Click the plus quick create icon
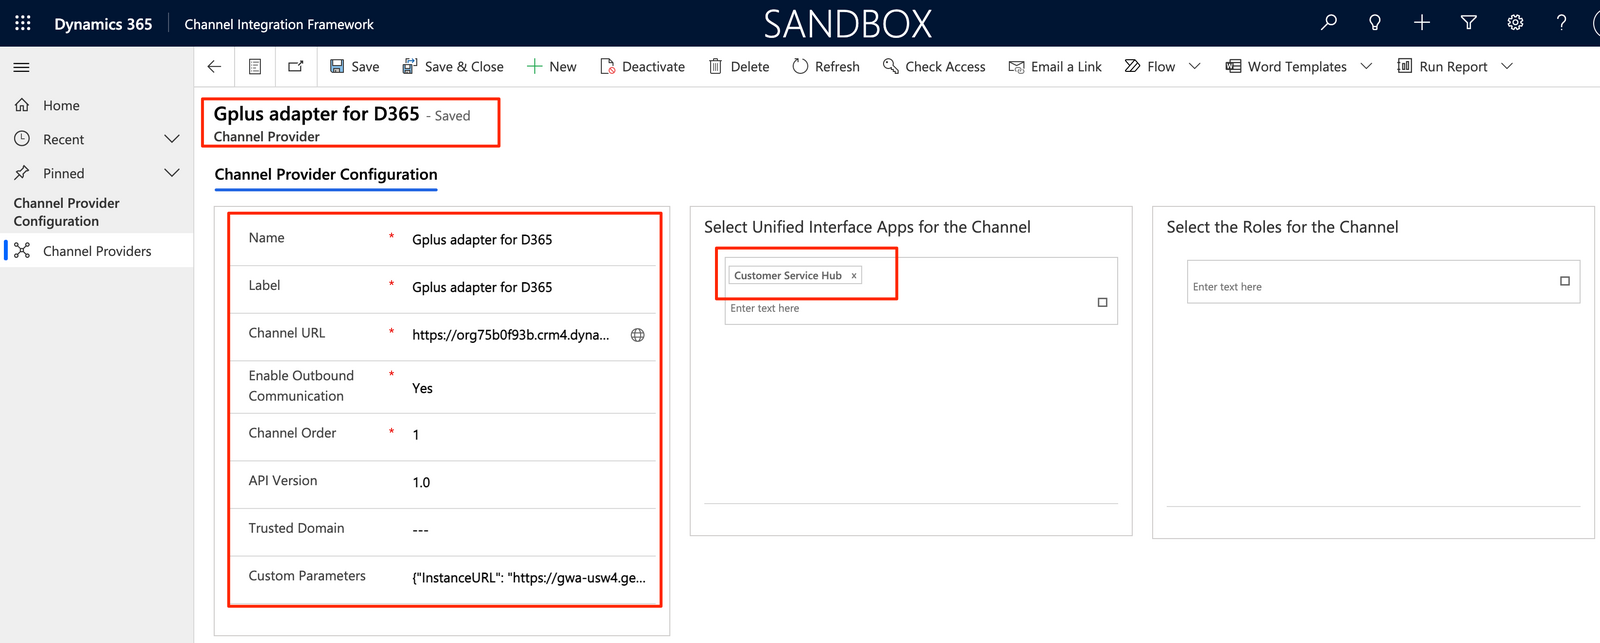This screenshot has height=643, width=1600. tap(1422, 22)
